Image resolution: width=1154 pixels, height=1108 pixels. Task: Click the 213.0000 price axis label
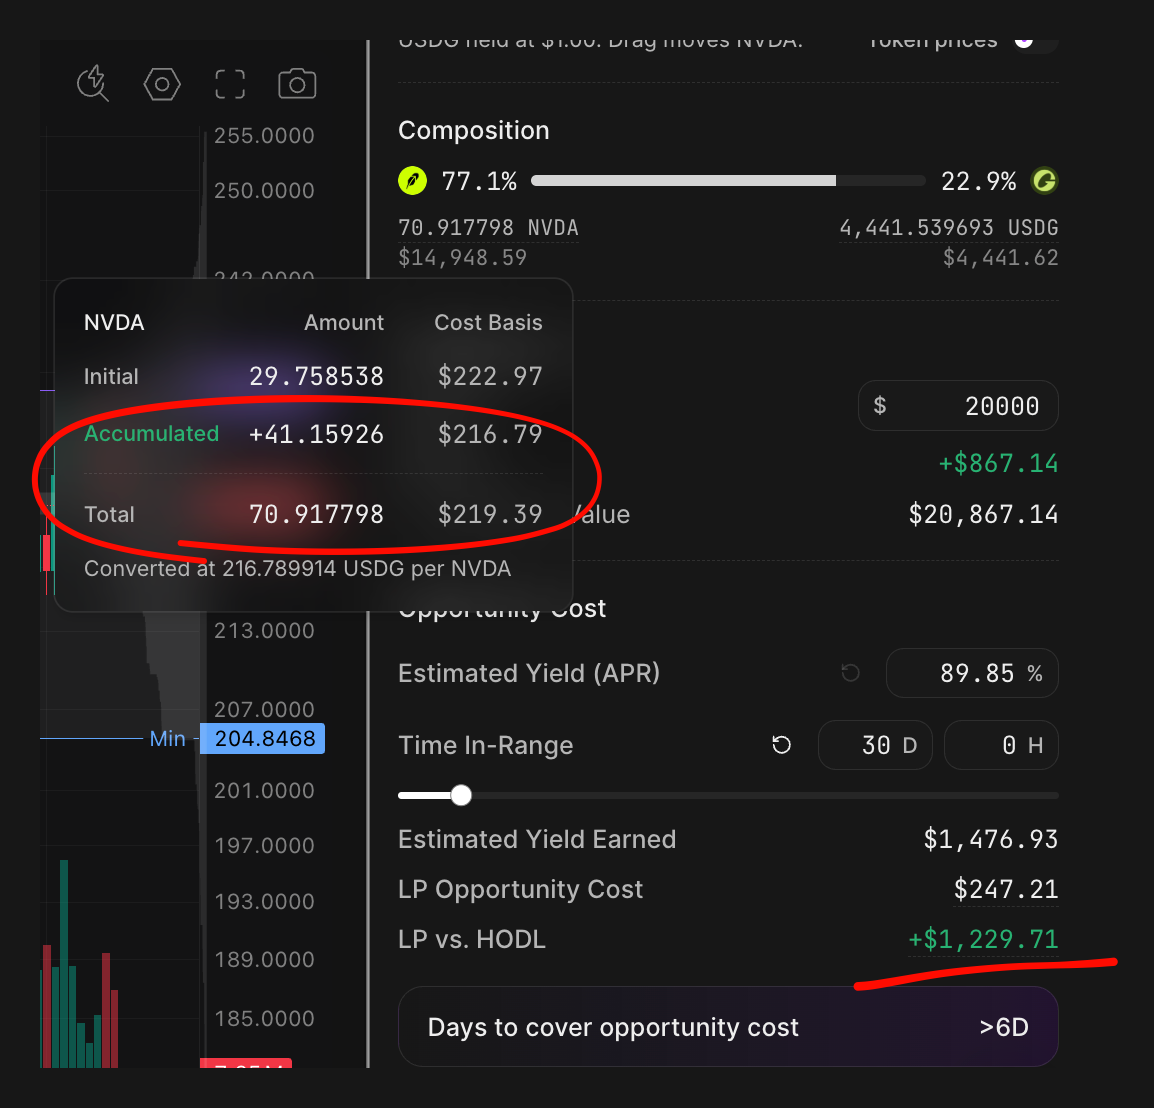coord(264,631)
